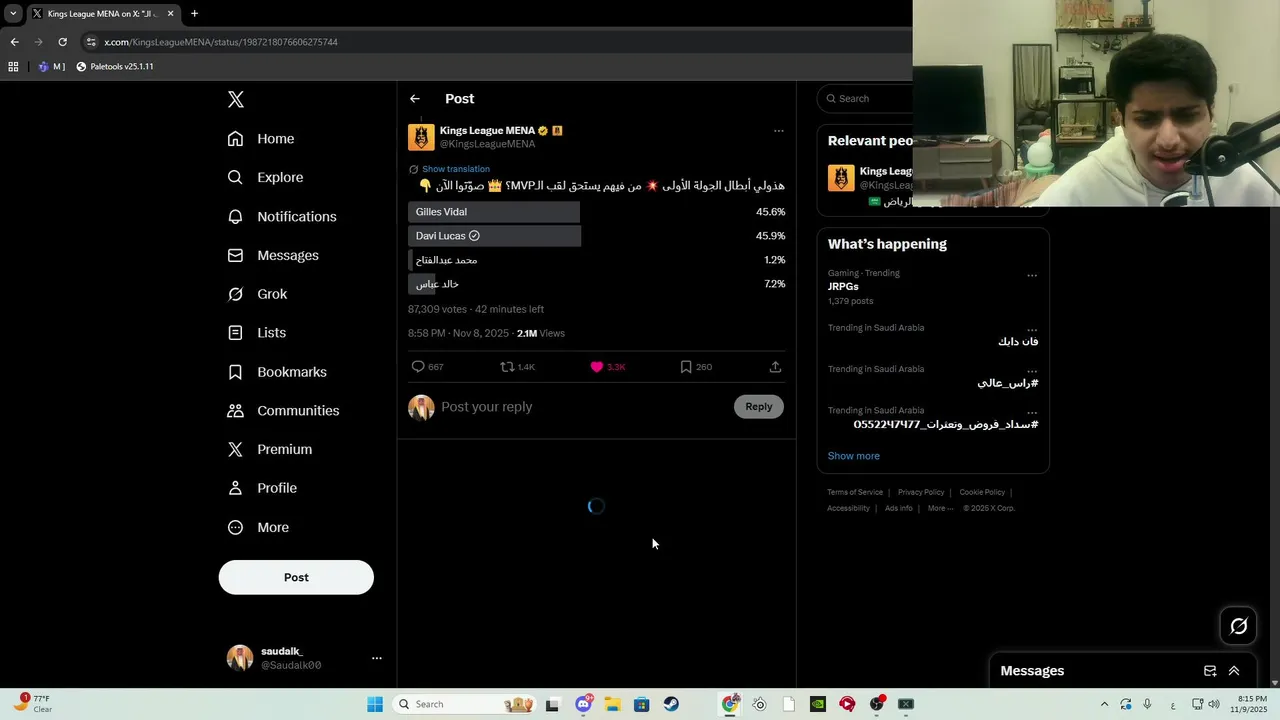Open the tab search dropdown
Image resolution: width=1280 pixels, height=720 pixels.
point(13,14)
